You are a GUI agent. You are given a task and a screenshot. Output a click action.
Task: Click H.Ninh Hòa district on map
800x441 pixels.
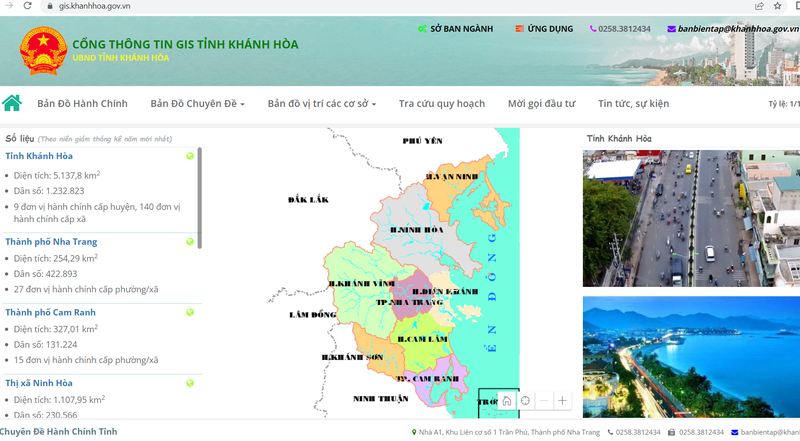(416, 230)
